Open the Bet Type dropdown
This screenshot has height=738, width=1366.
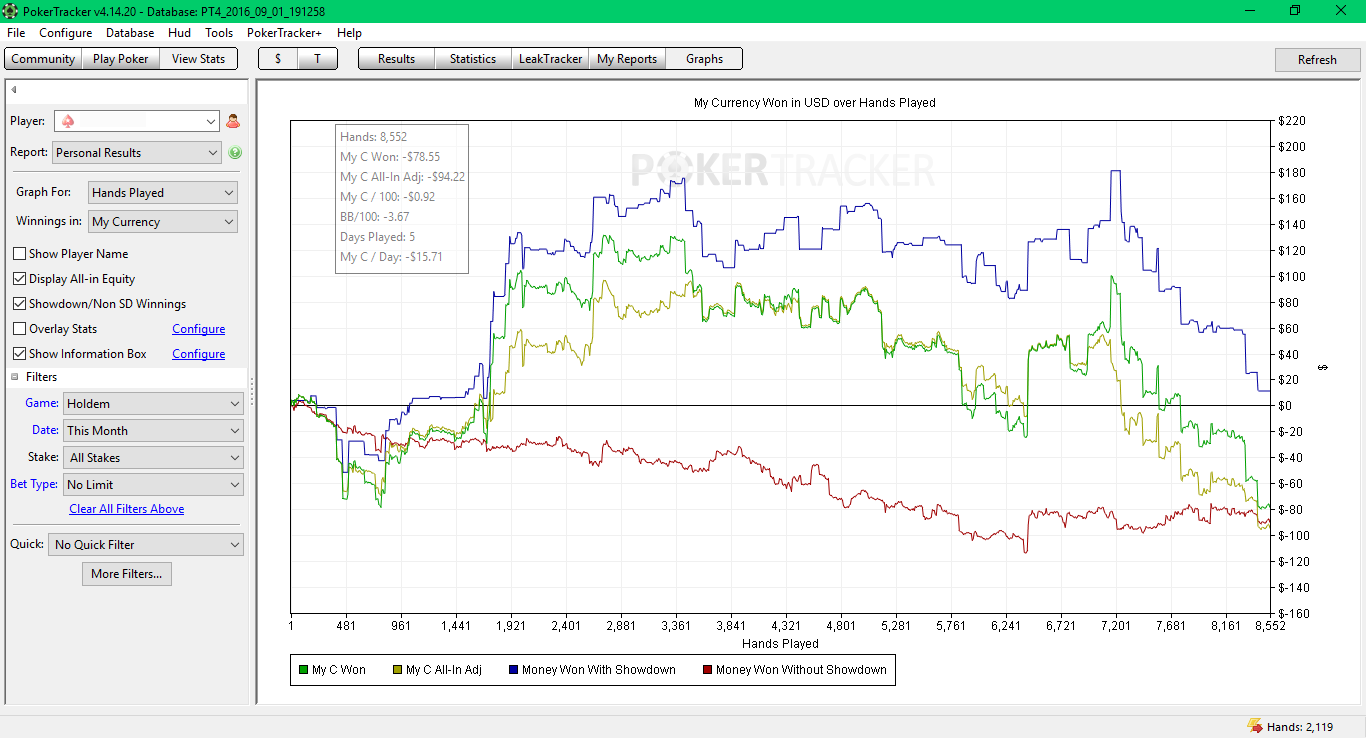coord(154,485)
